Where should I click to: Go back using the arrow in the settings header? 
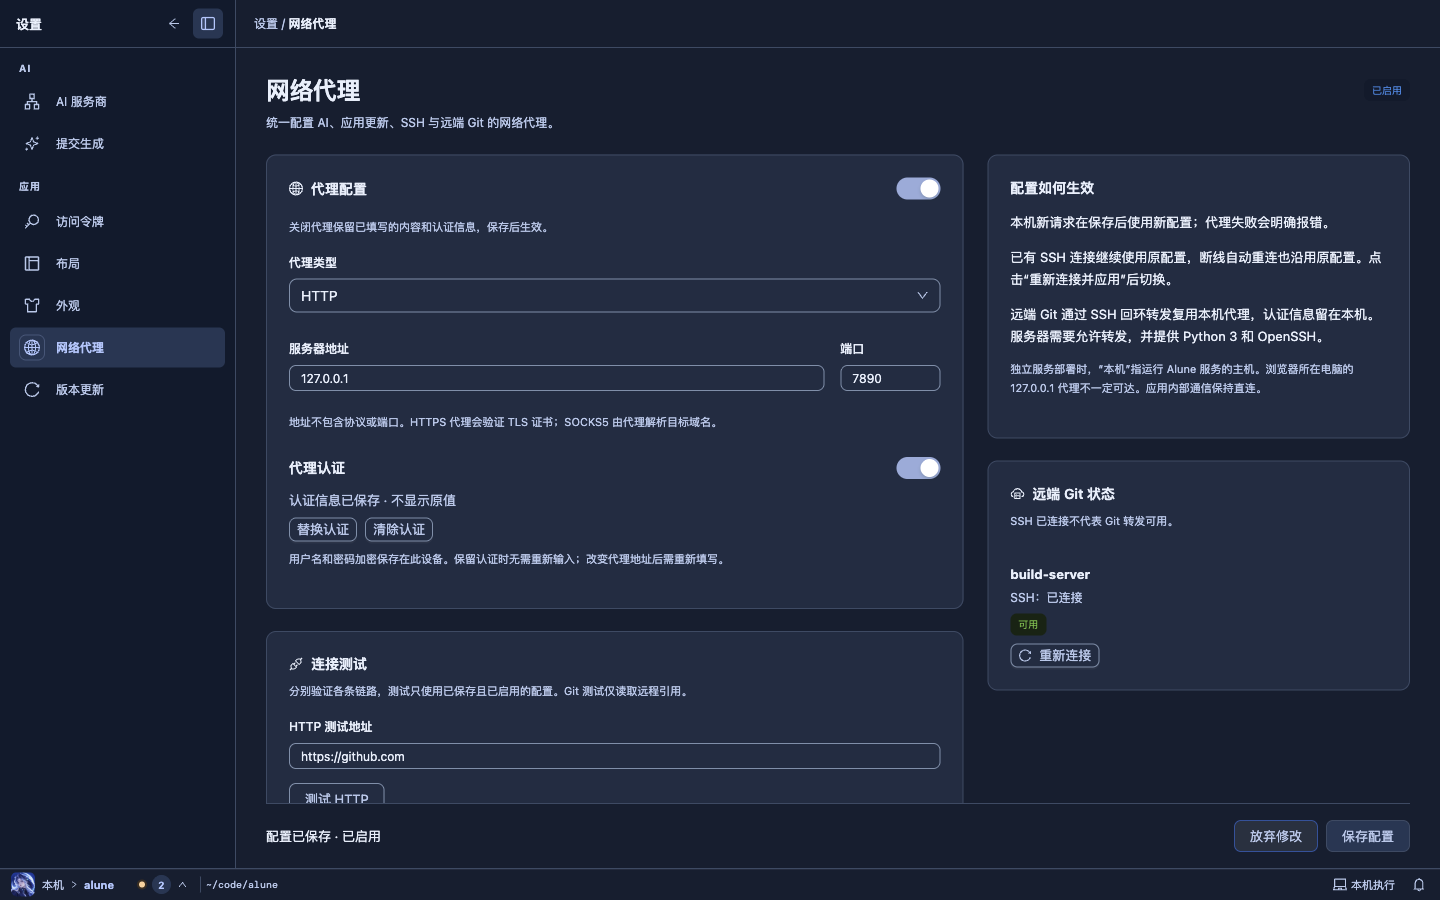pyautogui.click(x=174, y=23)
